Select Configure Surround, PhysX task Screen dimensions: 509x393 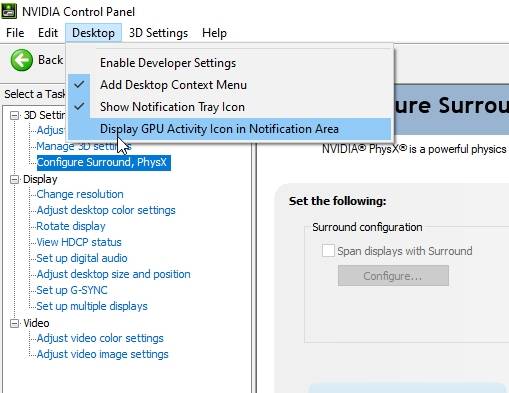pyautogui.click(x=103, y=163)
